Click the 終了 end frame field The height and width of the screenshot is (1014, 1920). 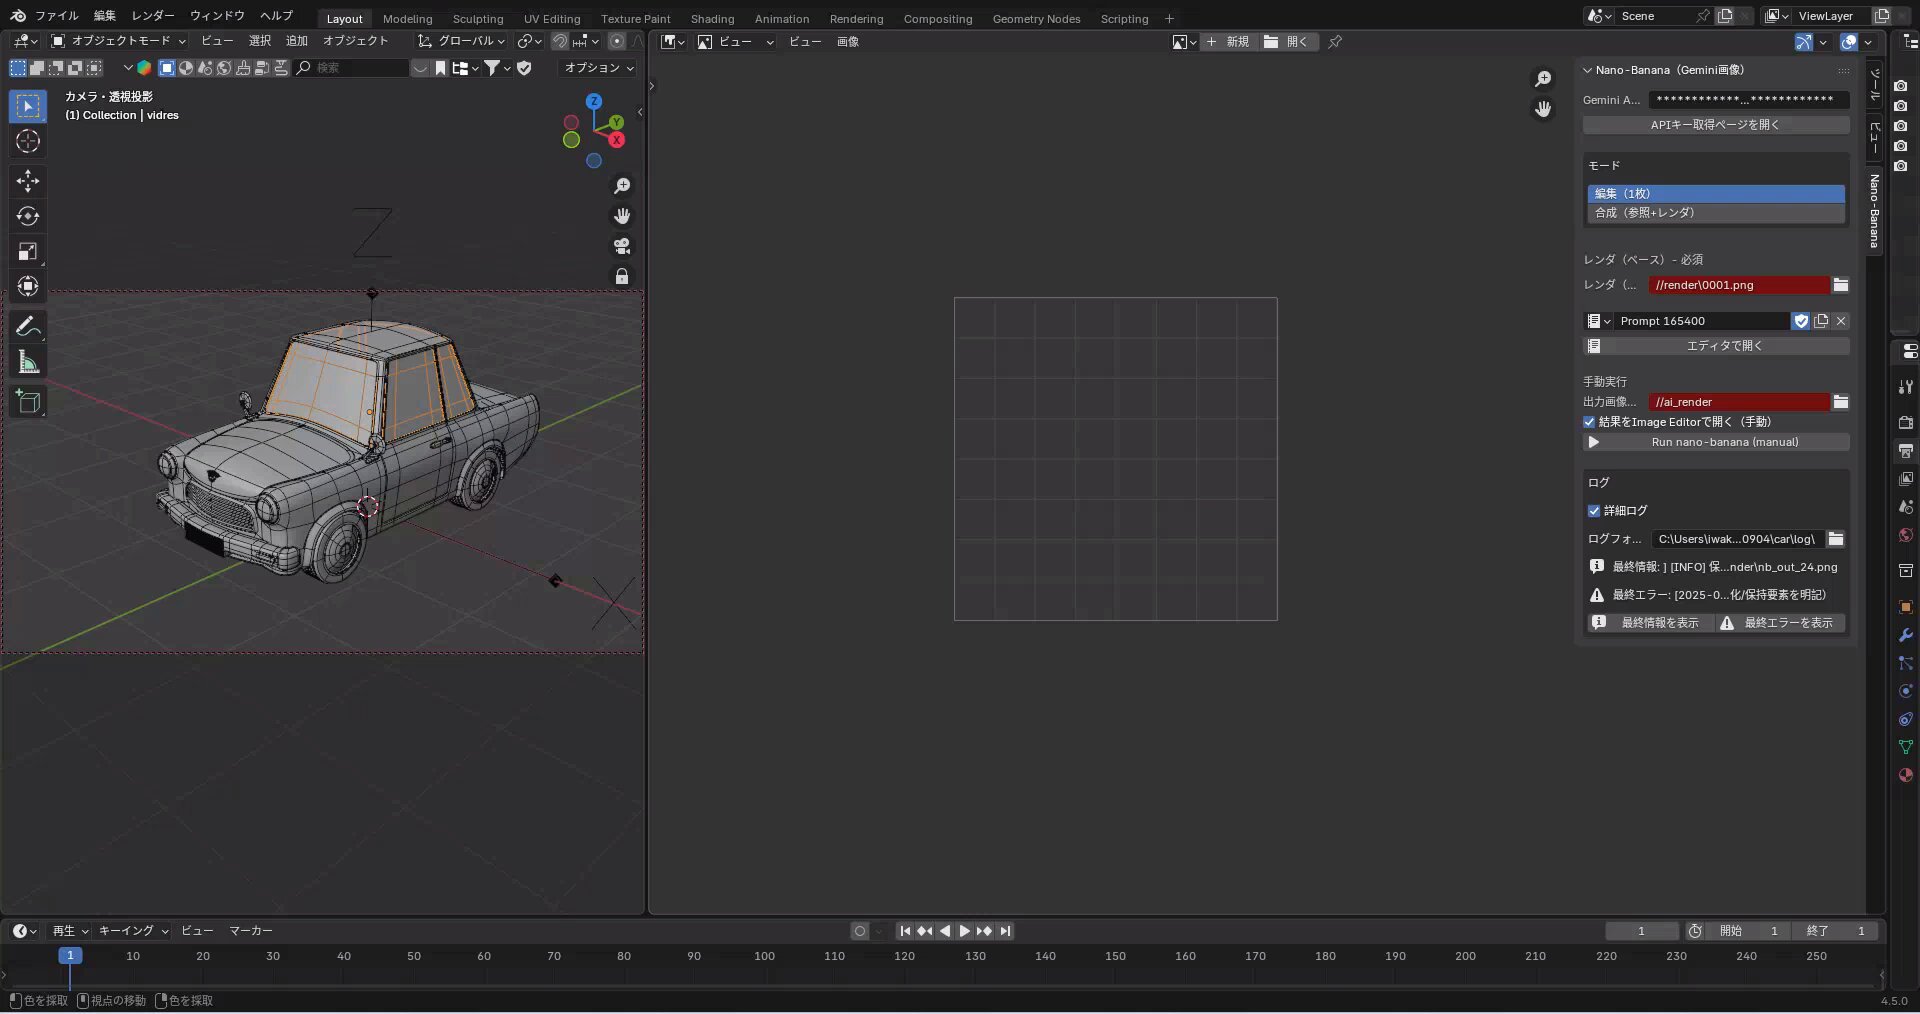pyautogui.click(x=1835, y=931)
